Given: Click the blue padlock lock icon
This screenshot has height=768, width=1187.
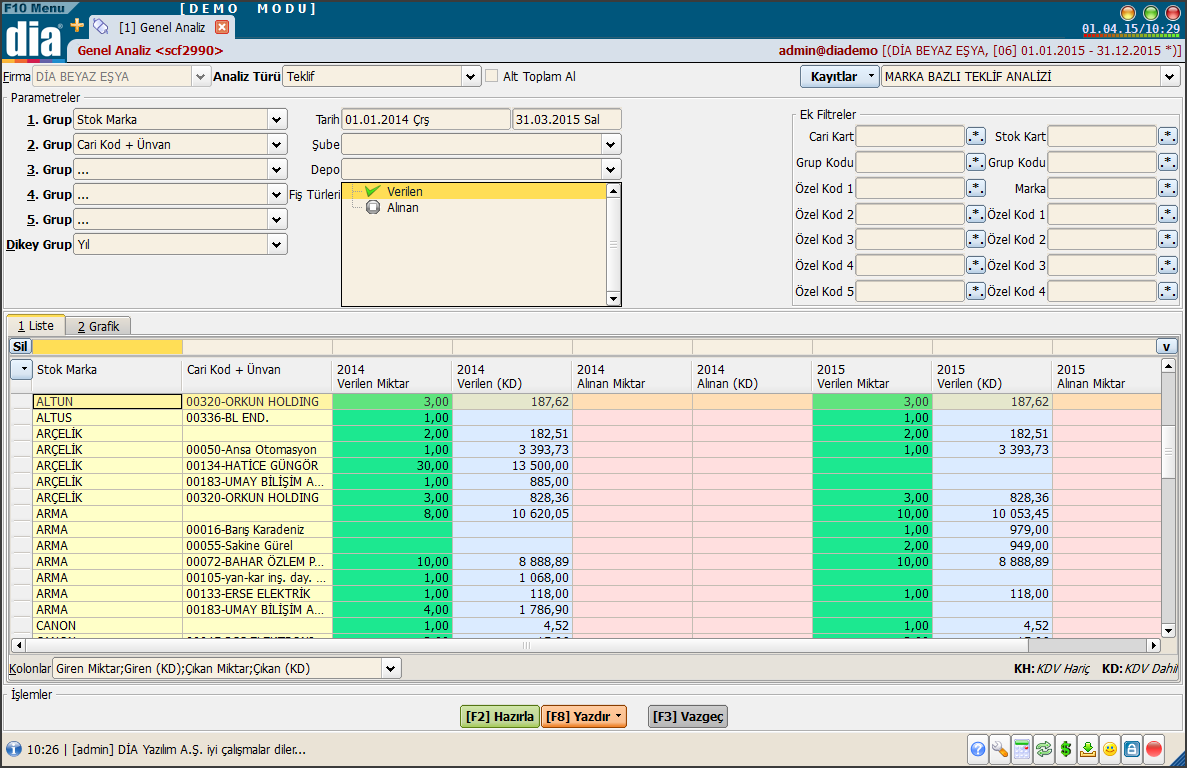Looking at the screenshot, I should pos(1132,749).
